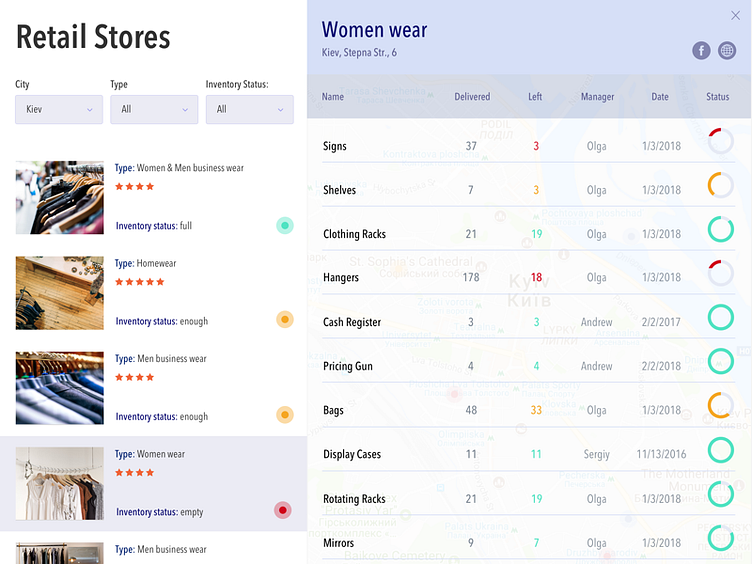752x564 pixels.
Task: Click red empty-status dot on Women wear store
Action: pyautogui.click(x=283, y=510)
